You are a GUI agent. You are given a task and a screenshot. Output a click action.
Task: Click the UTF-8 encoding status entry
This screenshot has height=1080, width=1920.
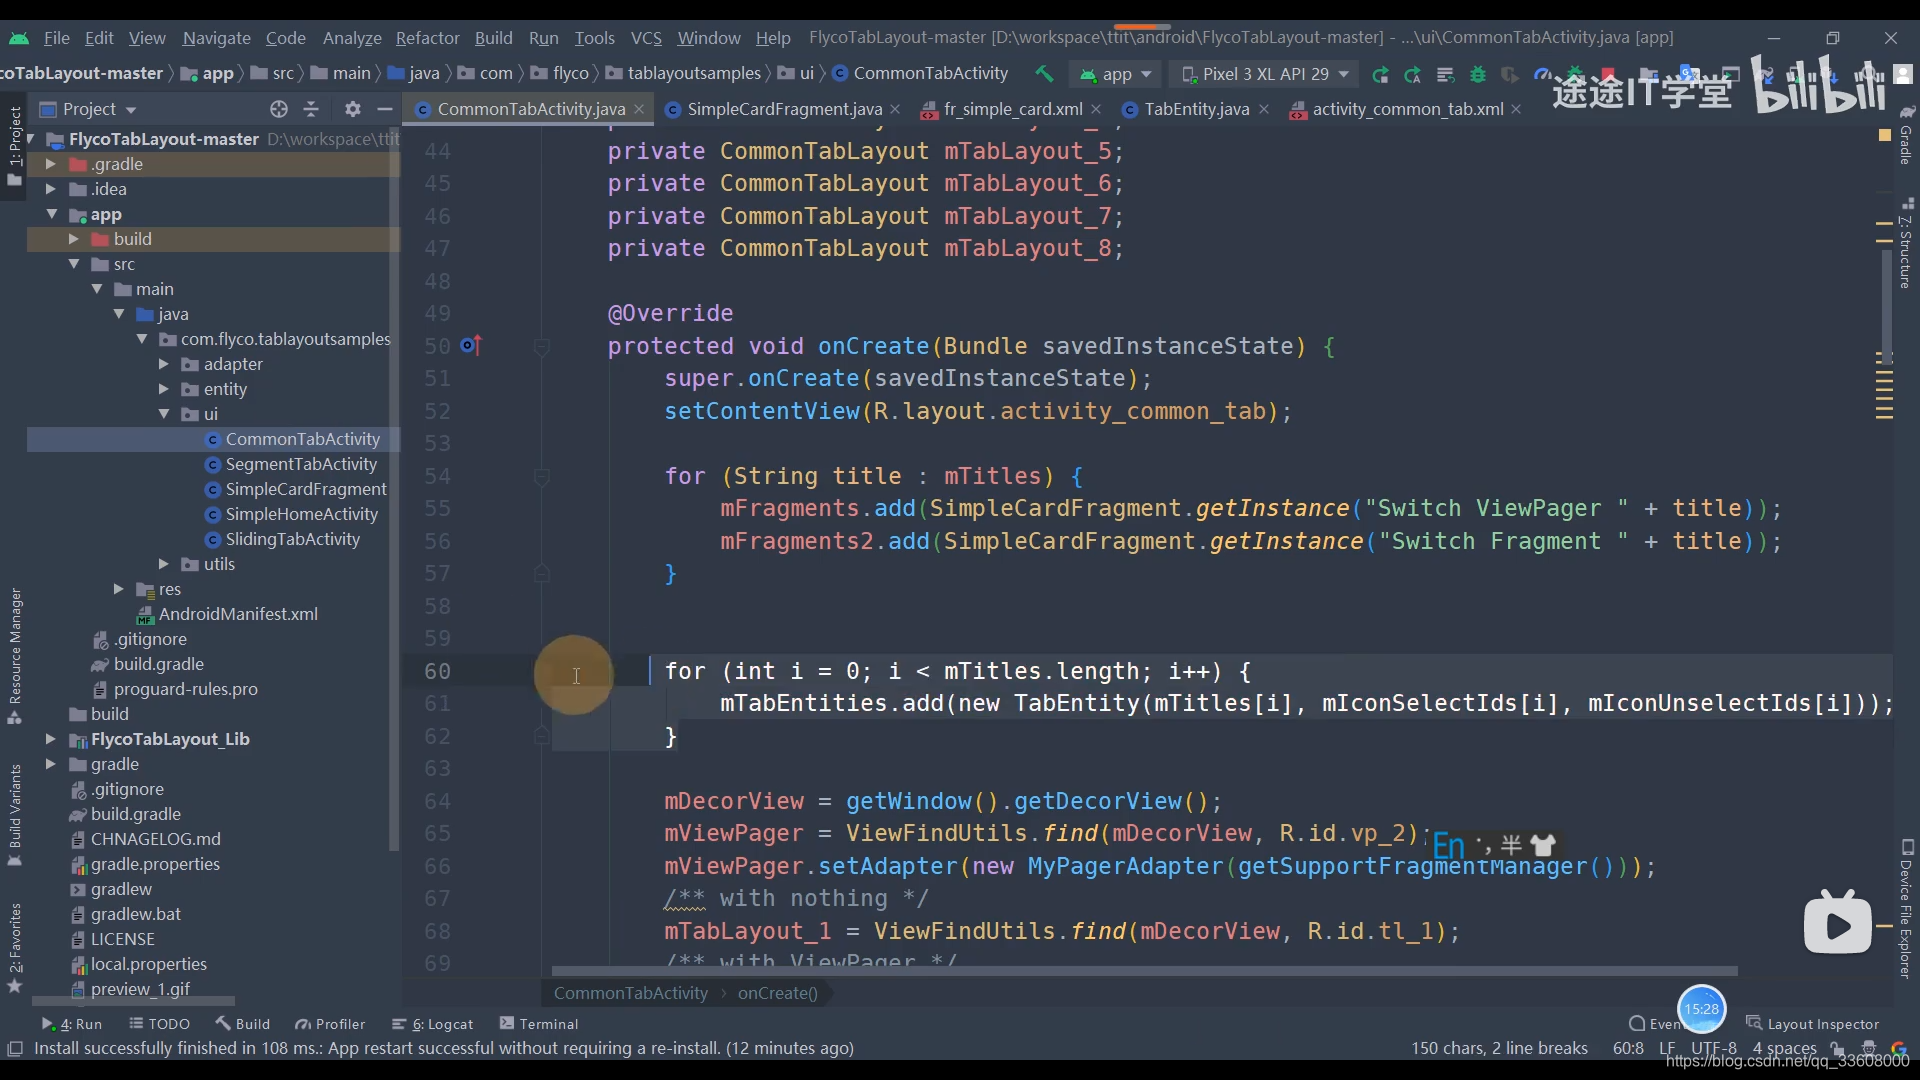(1714, 1048)
